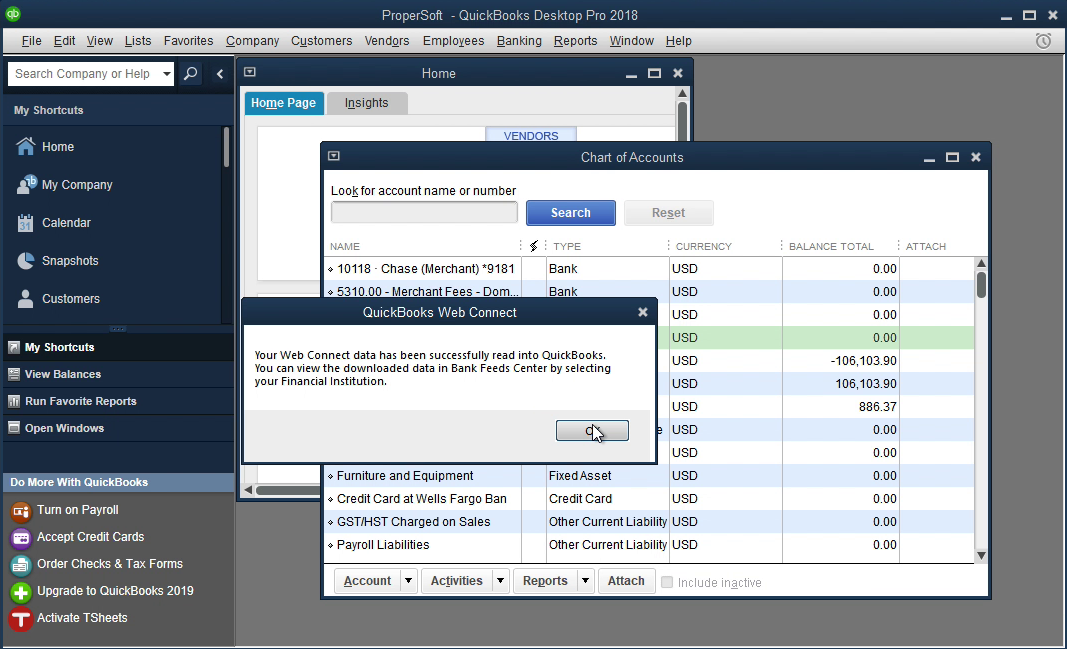This screenshot has width=1067, height=649.
Task: Click the -106,103.90 balance value
Action: click(864, 361)
